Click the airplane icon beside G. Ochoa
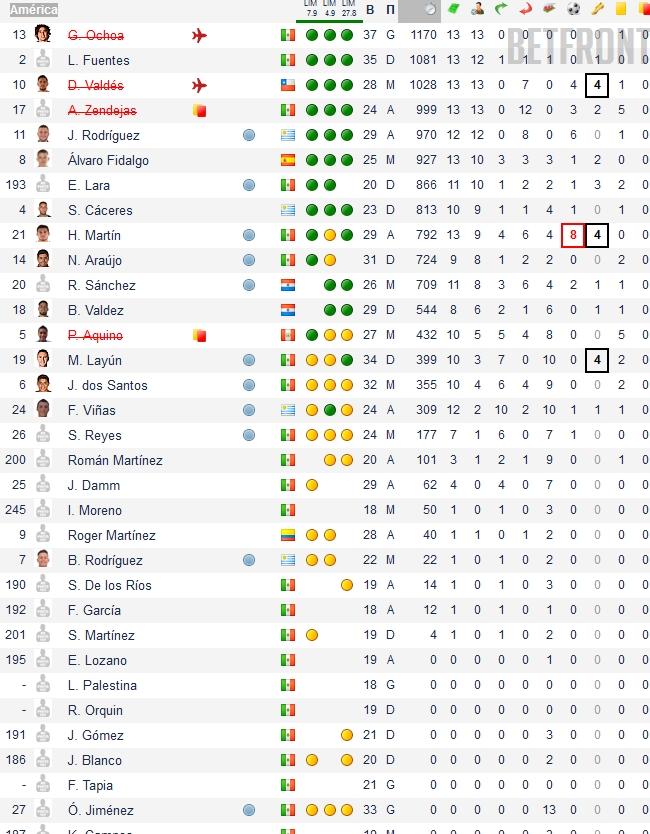650x834 pixels. [x=199, y=35]
